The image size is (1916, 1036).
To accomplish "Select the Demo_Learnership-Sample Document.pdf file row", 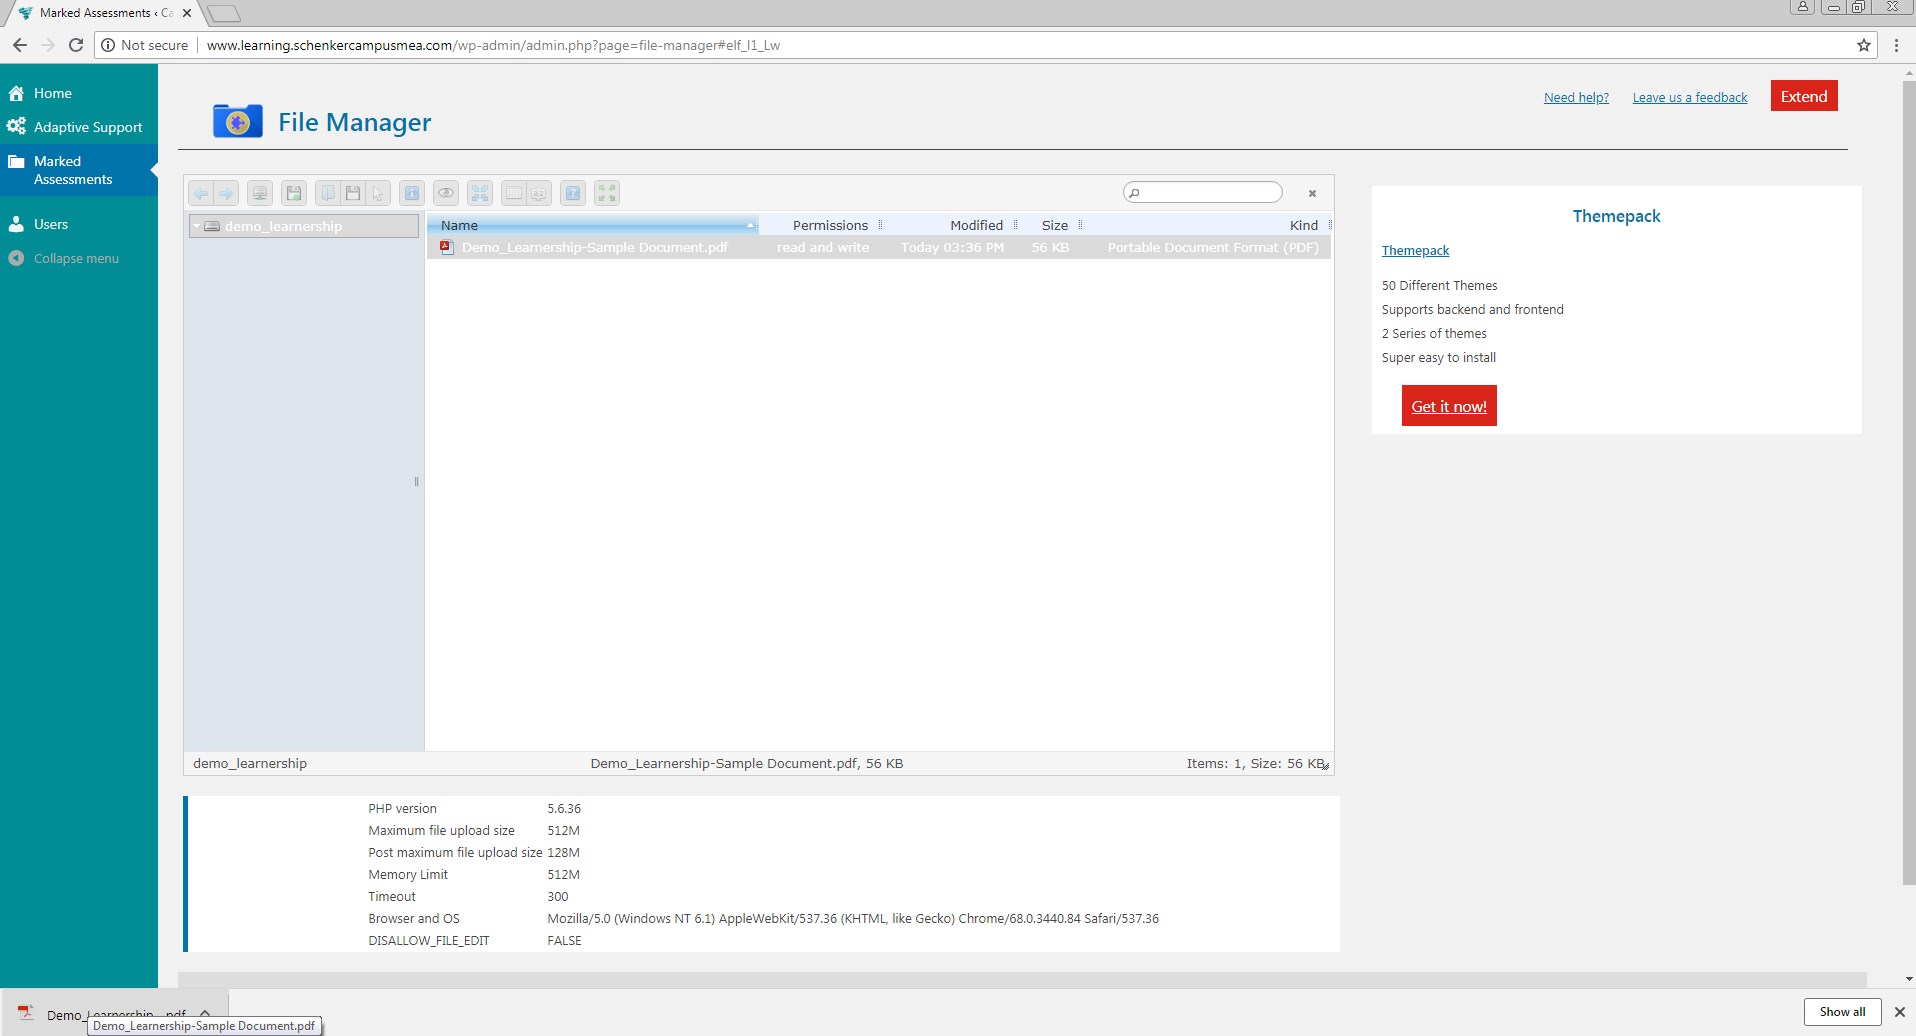I will pyautogui.click(x=594, y=247).
